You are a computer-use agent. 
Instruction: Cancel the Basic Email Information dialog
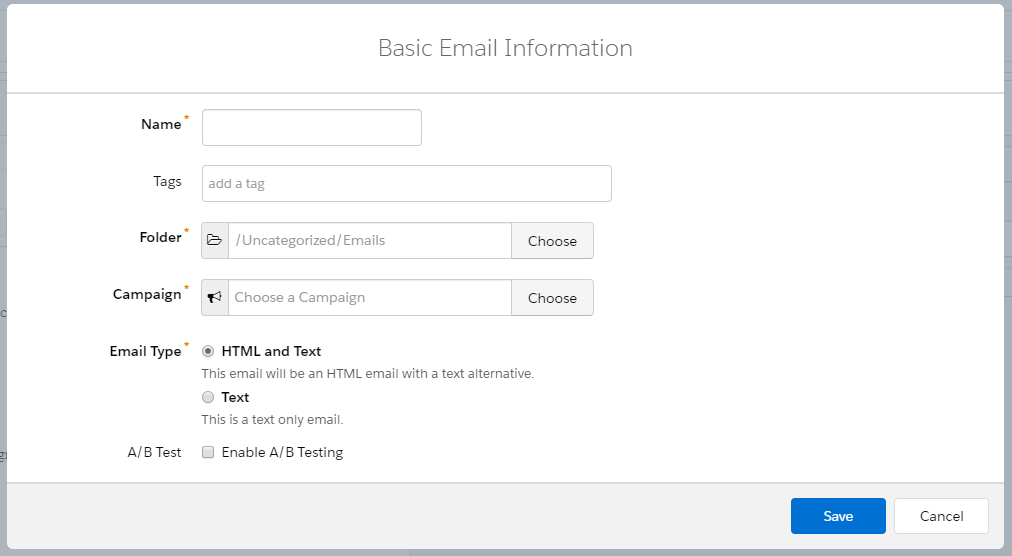pos(941,516)
